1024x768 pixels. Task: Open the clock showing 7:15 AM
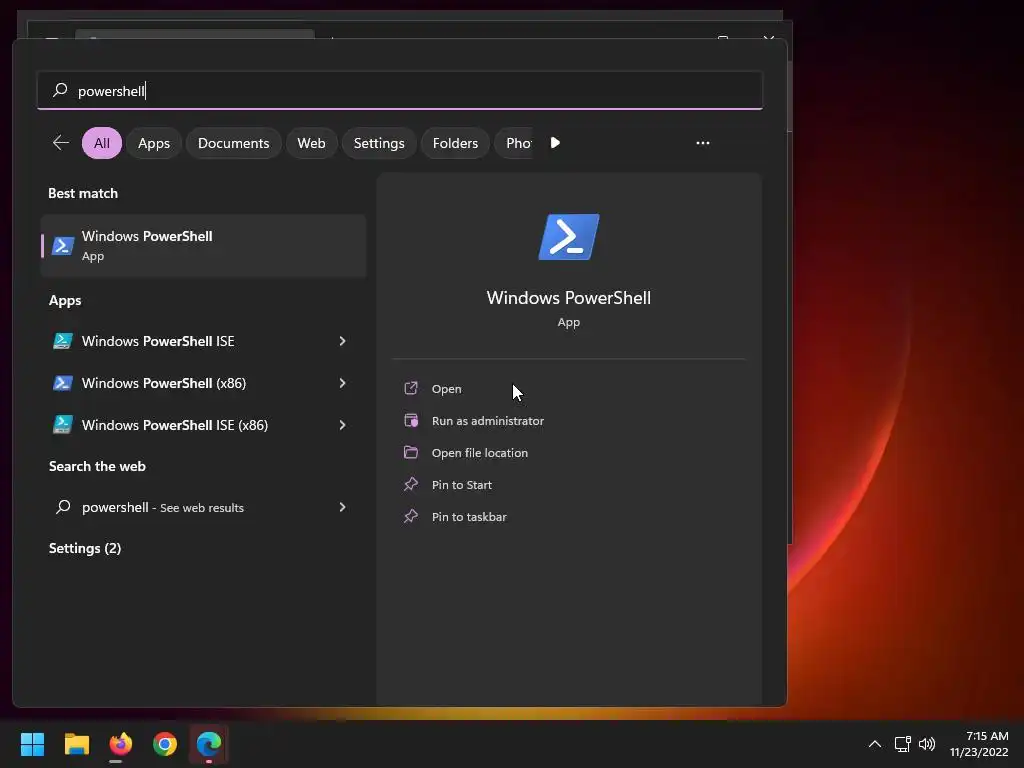(979, 744)
